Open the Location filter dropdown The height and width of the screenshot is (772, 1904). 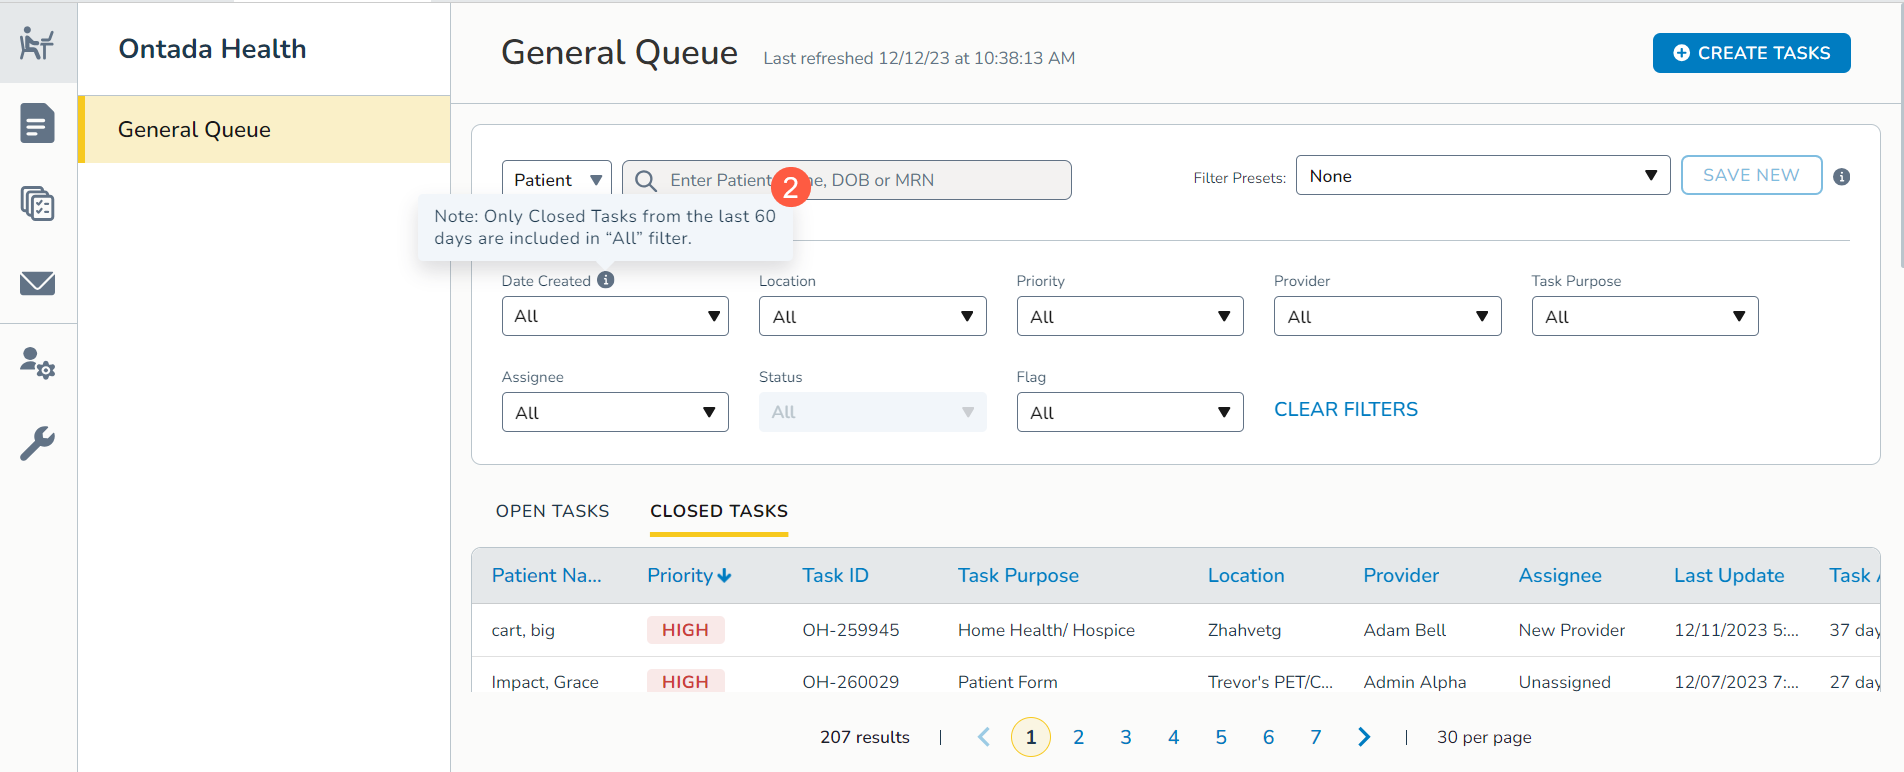pos(872,316)
